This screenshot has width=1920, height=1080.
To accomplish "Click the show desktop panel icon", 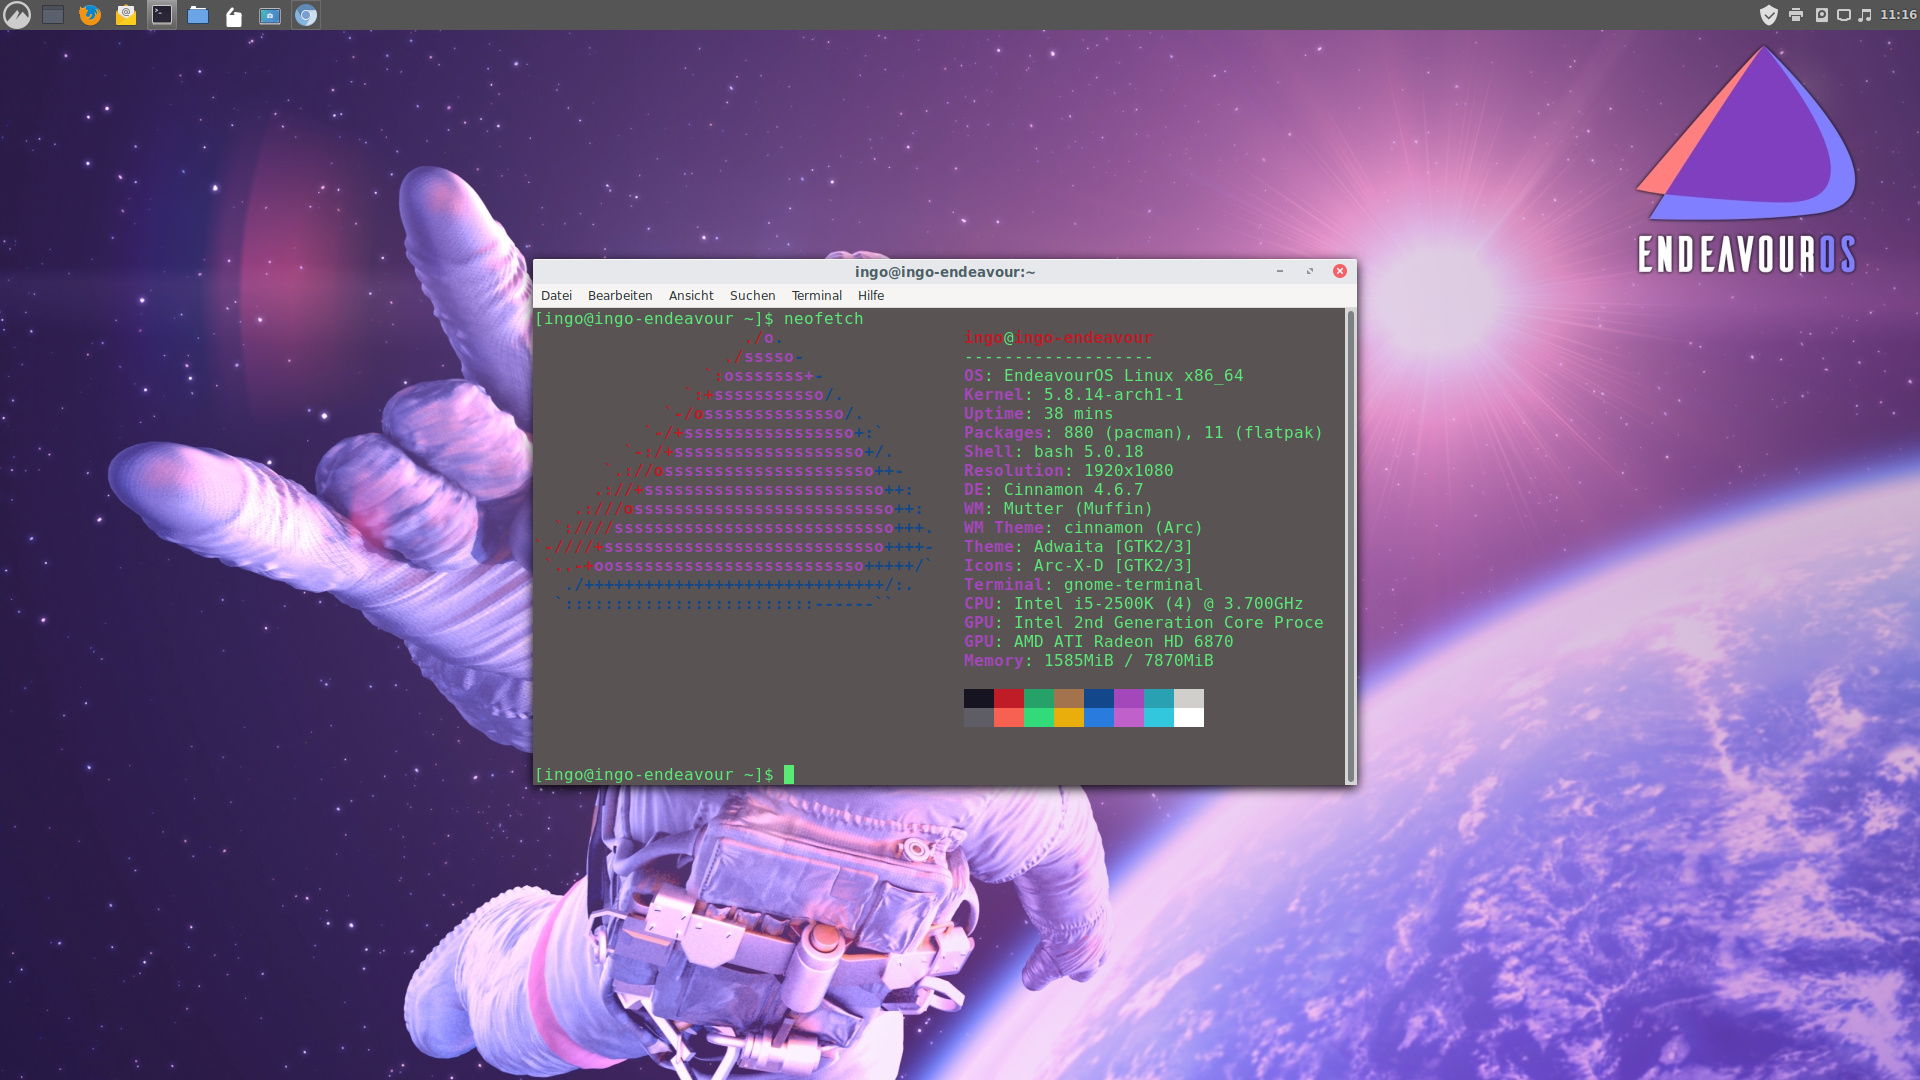I will (x=53, y=15).
